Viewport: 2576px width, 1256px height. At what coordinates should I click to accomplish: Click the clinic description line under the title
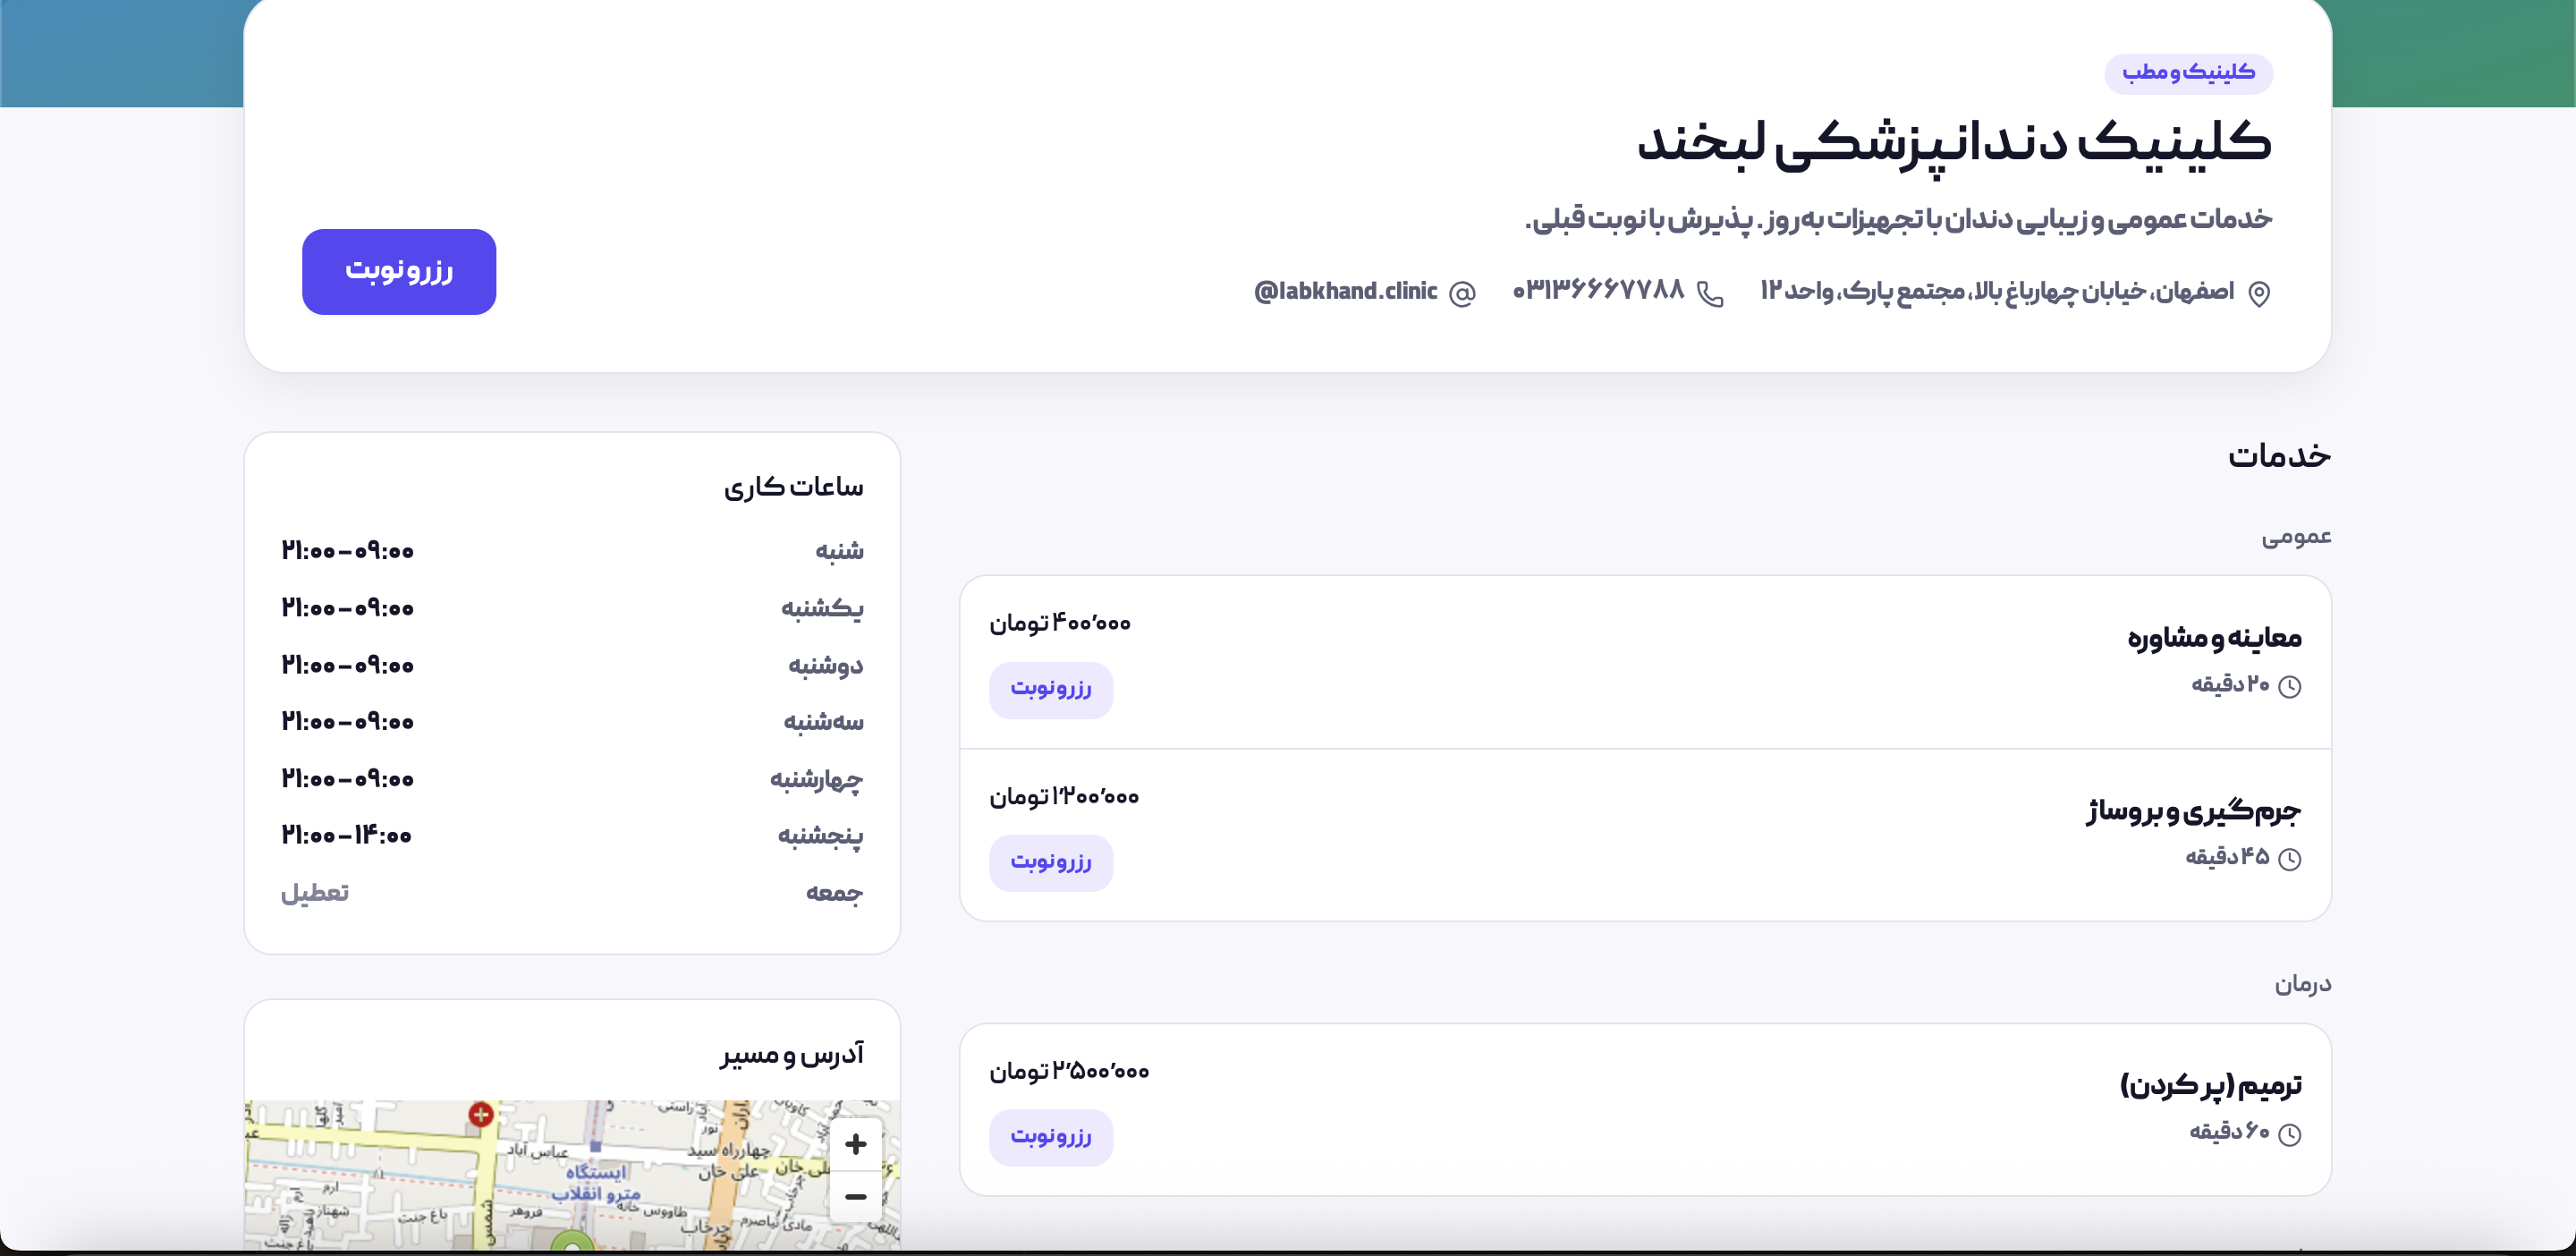click(x=1898, y=219)
